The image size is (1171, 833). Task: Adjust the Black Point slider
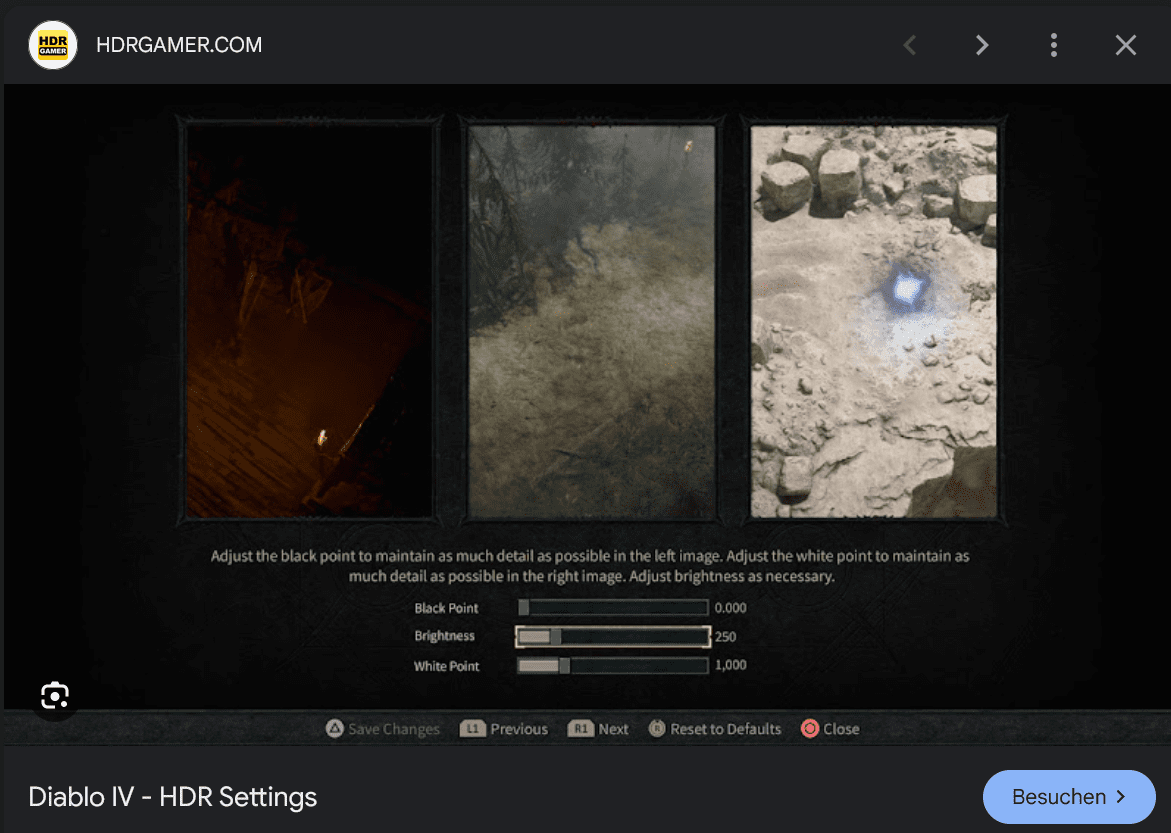(612, 607)
